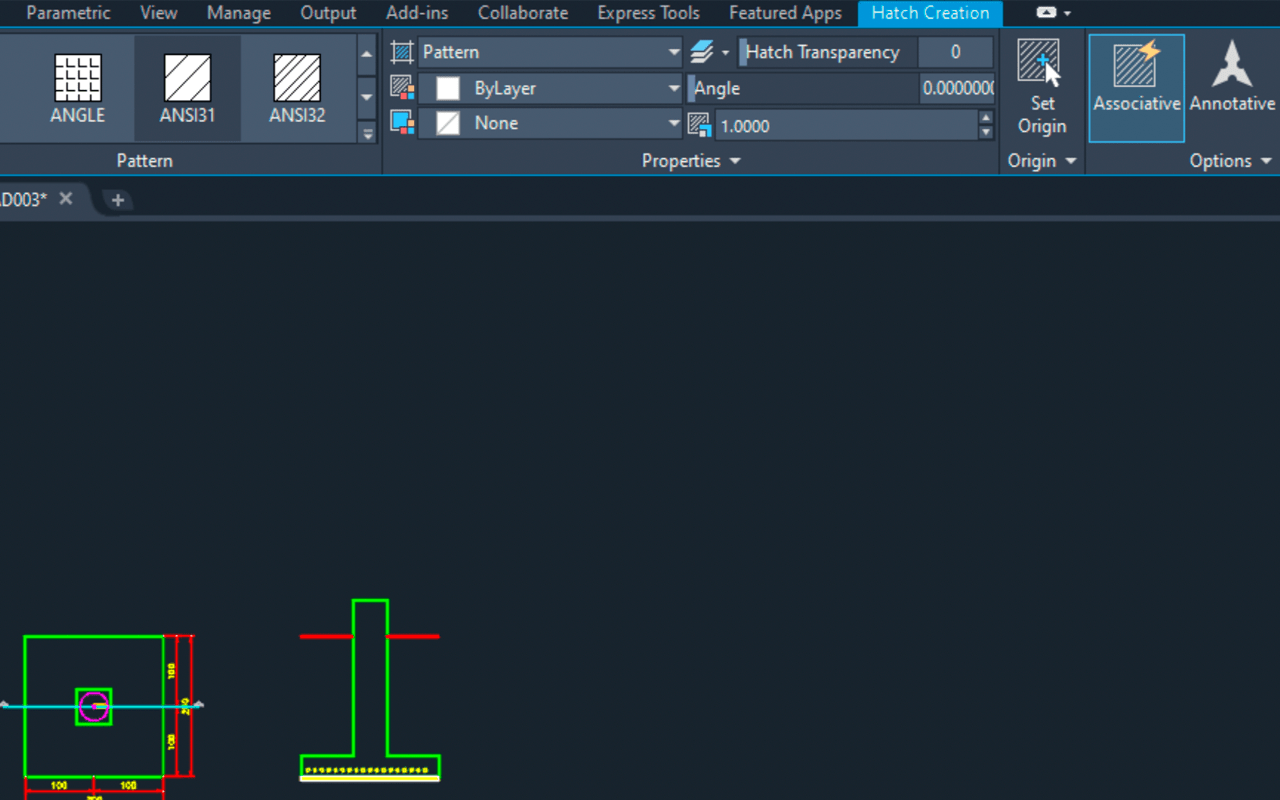
Task: Click the hatch pattern scale icon
Action: coord(699,125)
